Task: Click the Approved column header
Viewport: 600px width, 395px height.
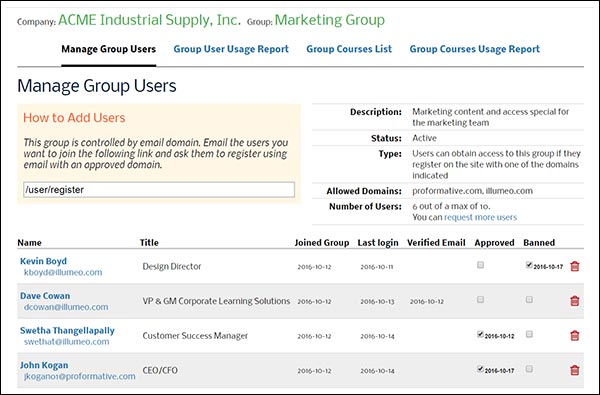Action: pos(494,243)
